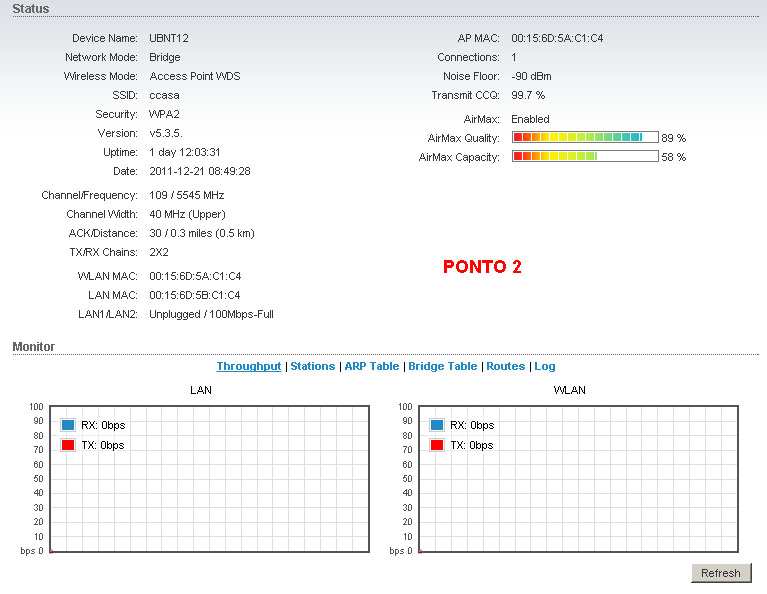Open the Log link
Image resolution: width=767 pixels, height=594 pixels.
tap(544, 366)
